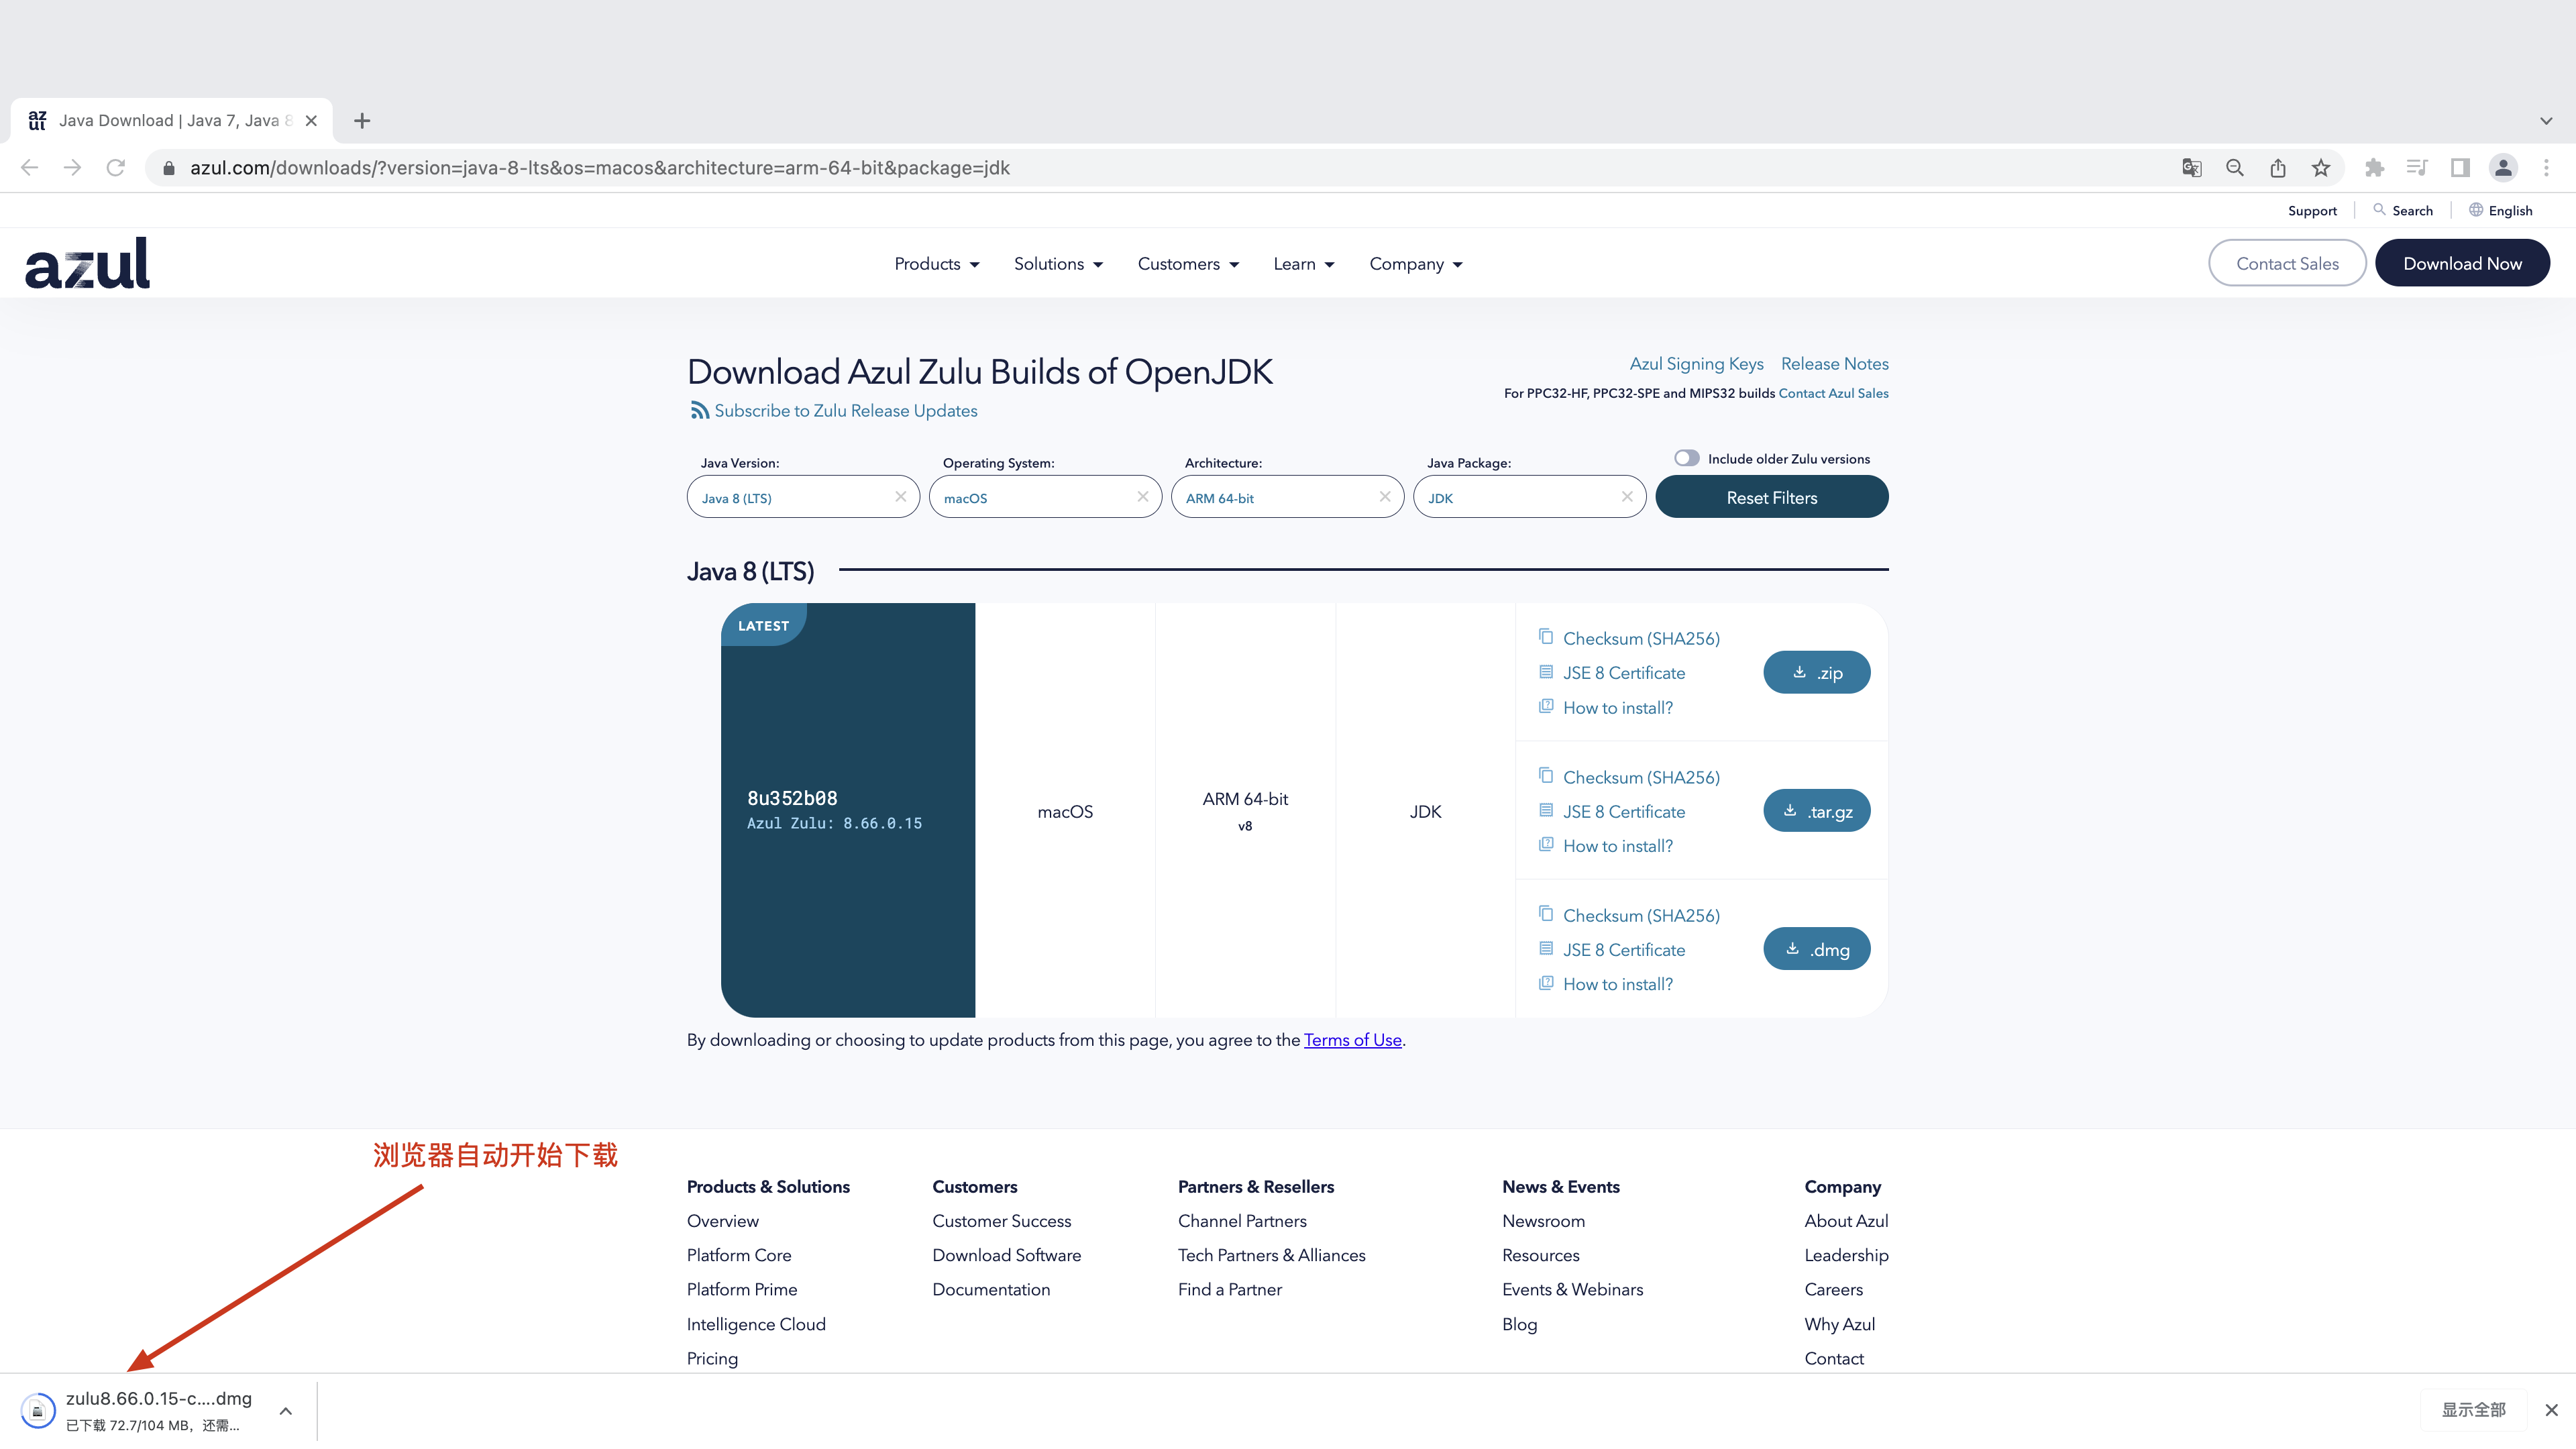Viewport: 2576px width, 1449px height.
Task: Open Google Translate icon in address bar
Action: pos(2191,168)
